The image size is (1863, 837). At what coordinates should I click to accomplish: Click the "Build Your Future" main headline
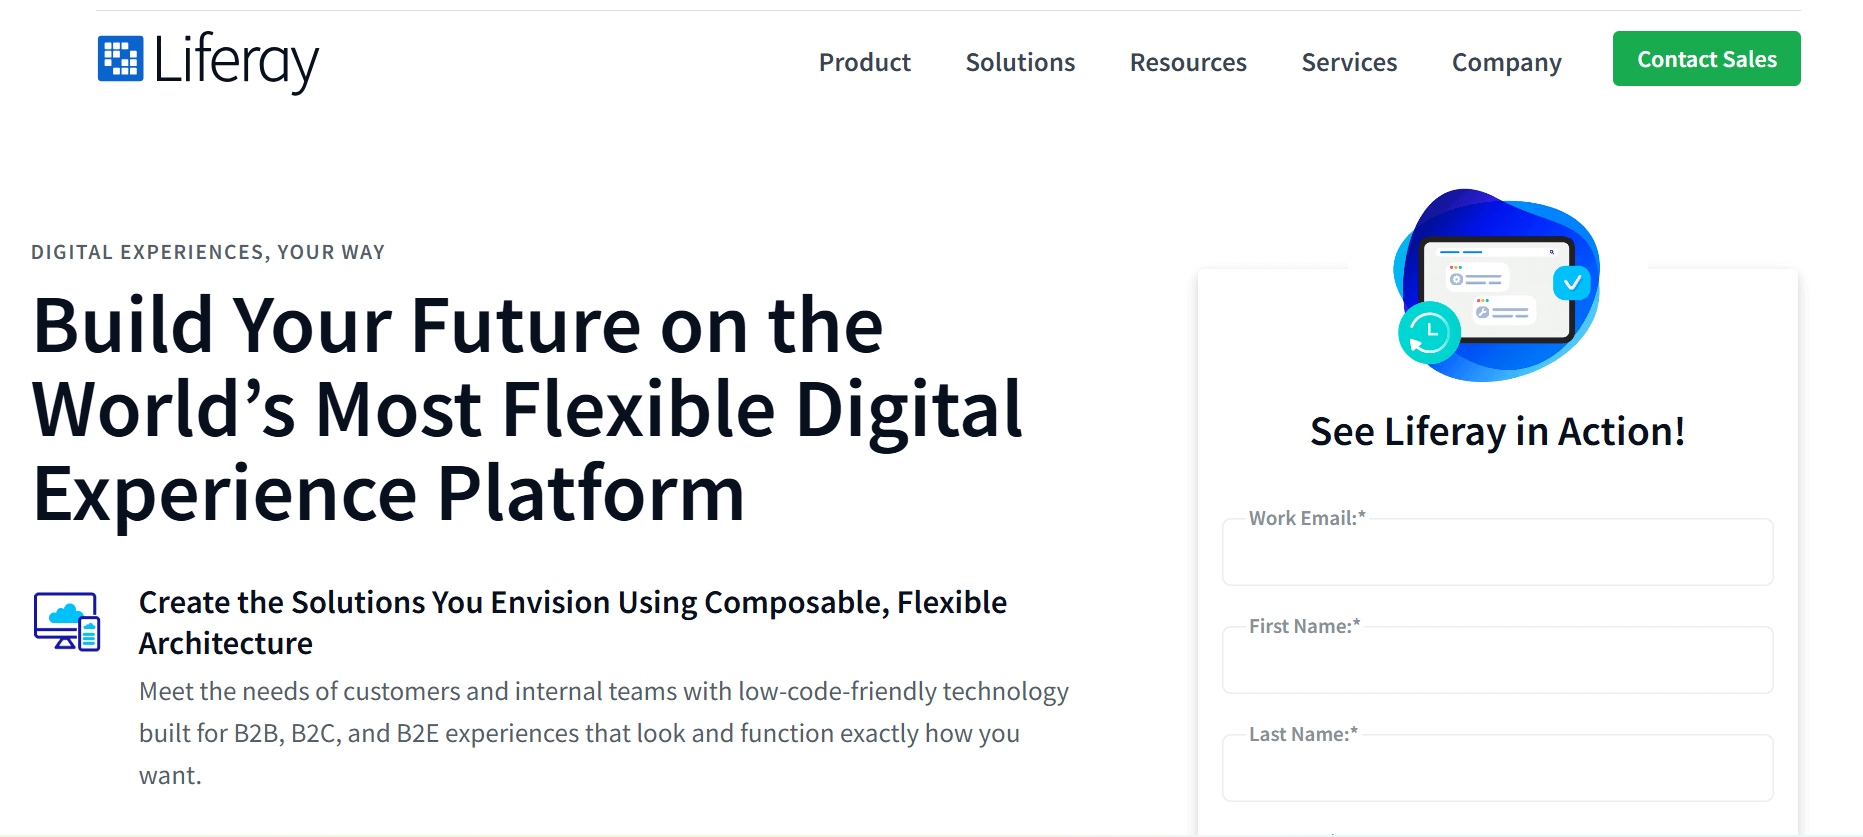click(527, 409)
